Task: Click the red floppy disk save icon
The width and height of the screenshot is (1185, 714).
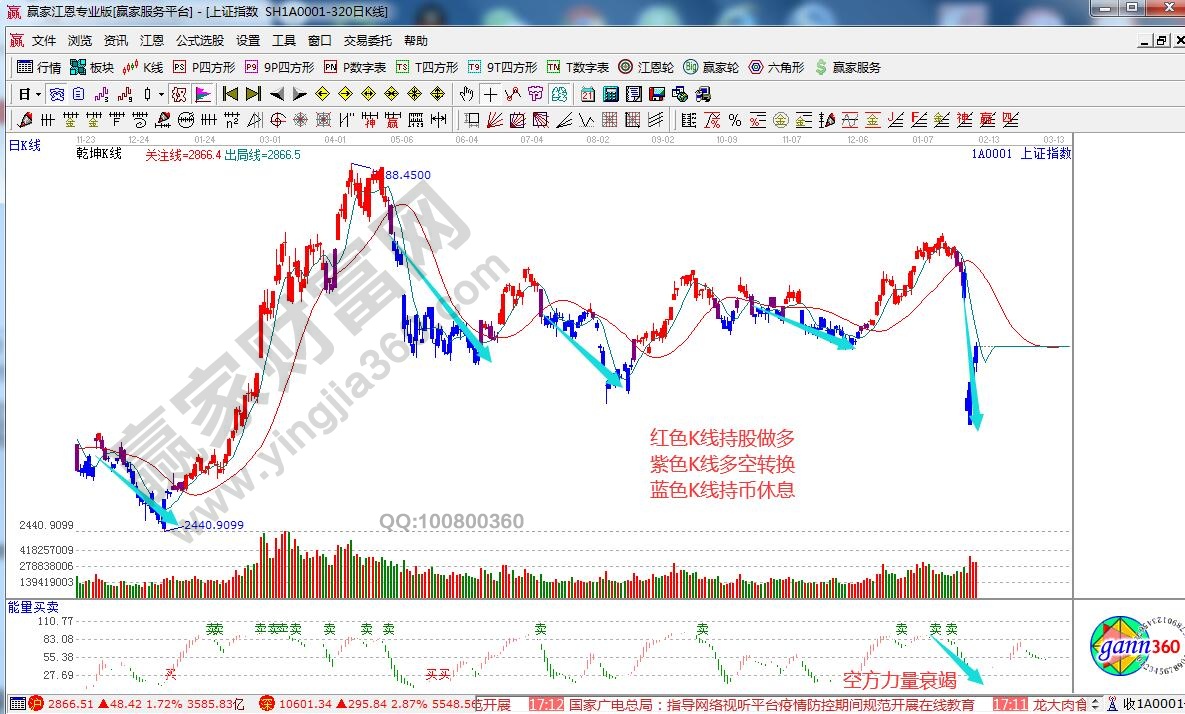Action: (656, 94)
